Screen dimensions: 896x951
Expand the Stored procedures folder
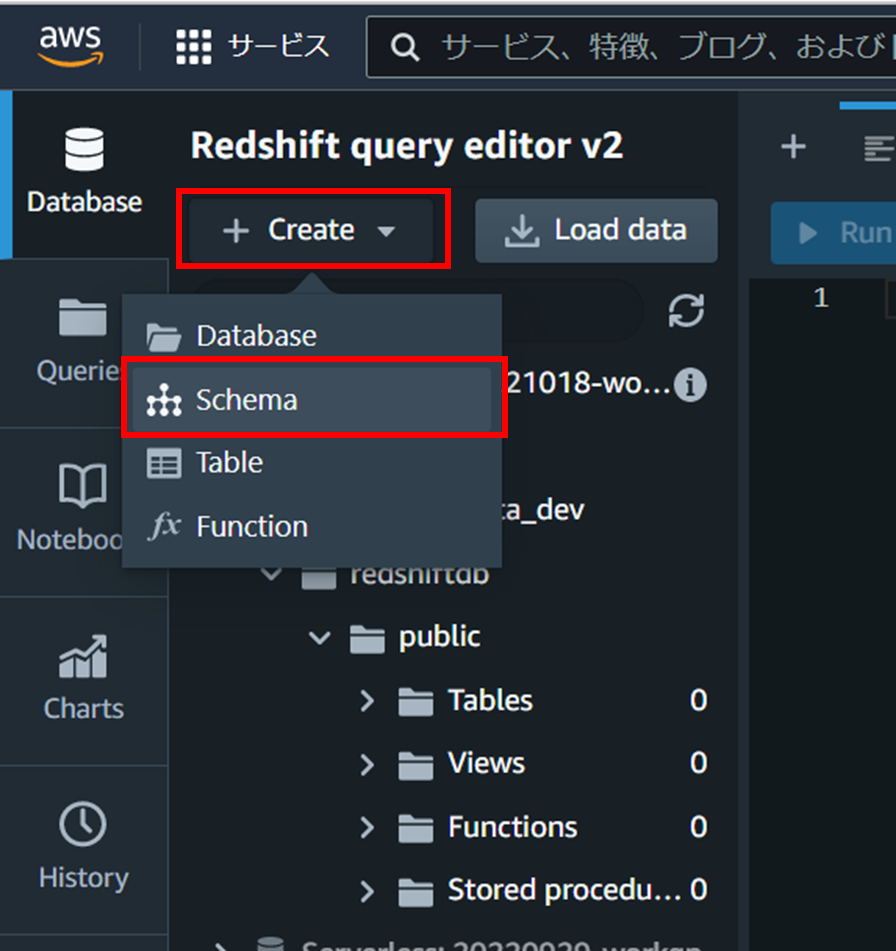coord(367,891)
